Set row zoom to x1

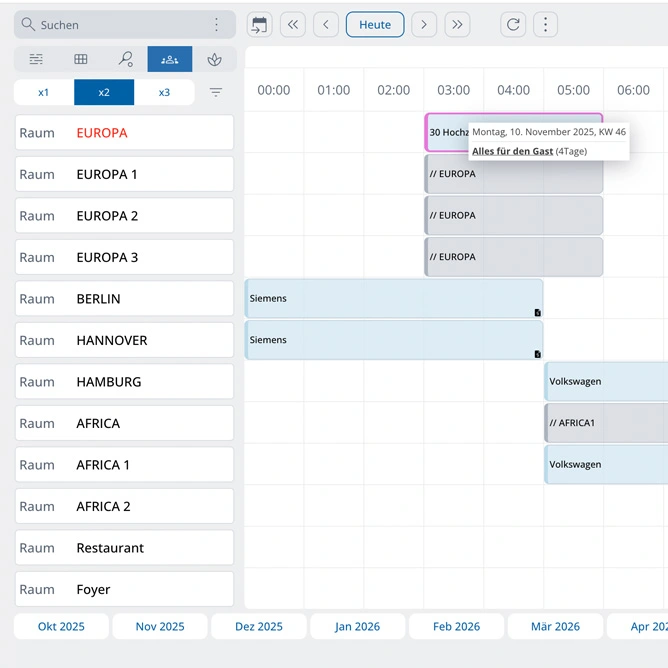pyautogui.click(x=44, y=92)
